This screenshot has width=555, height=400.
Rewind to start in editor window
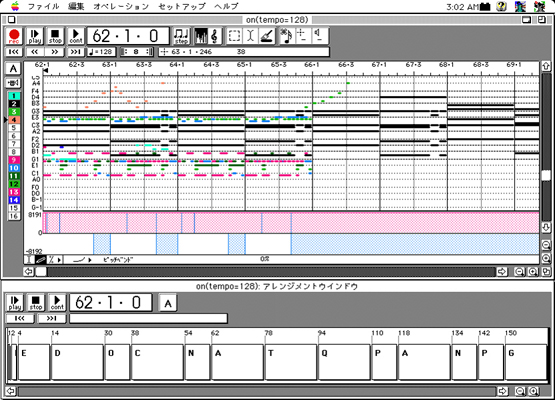(x=14, y=52)
